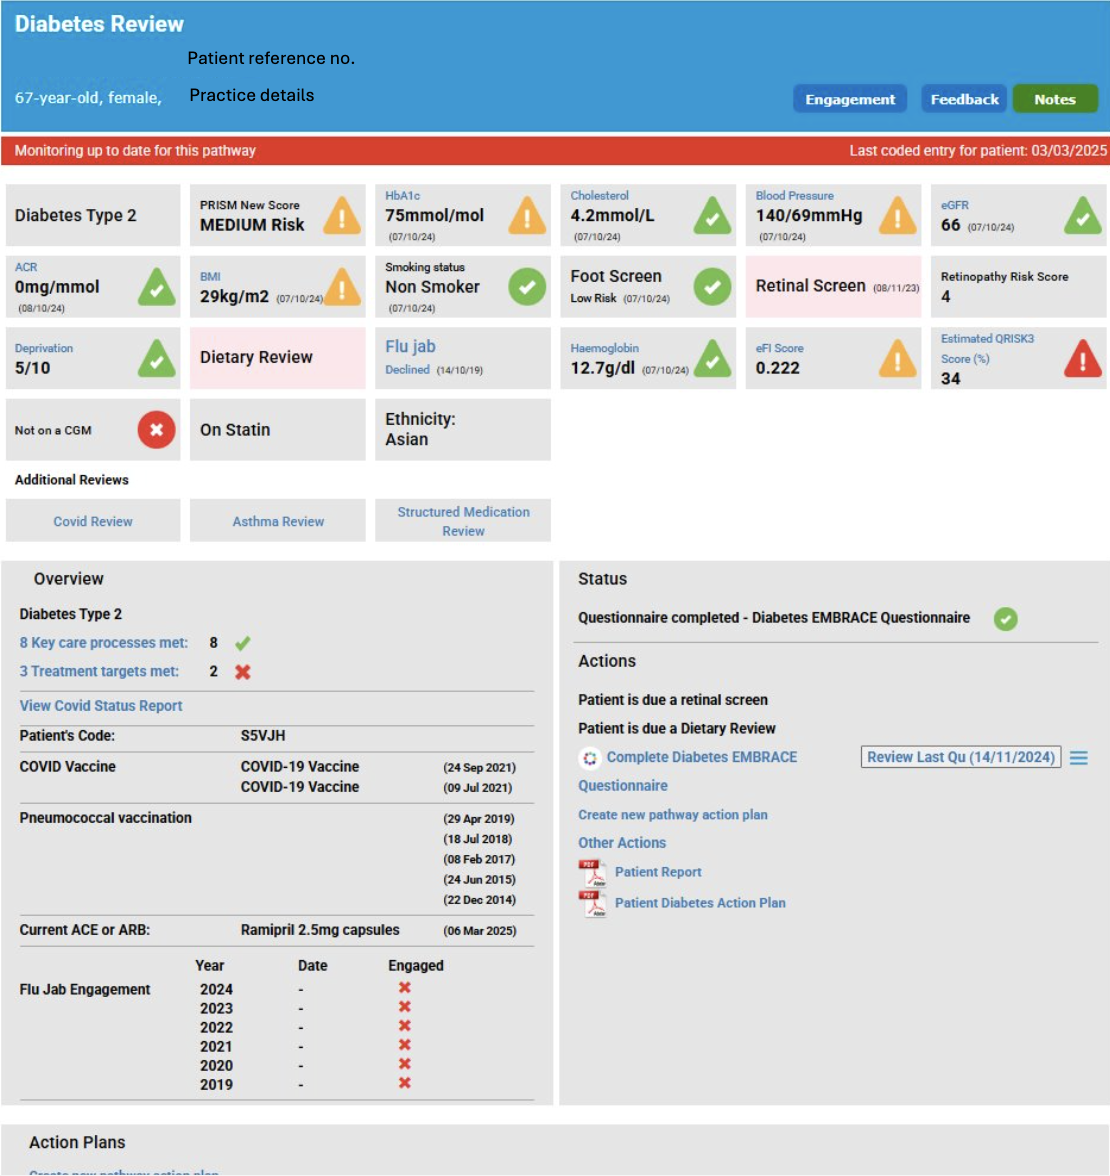Click the PRISM New Score warning triangle icon
This screenshot has height=1176, width=1110.
342,216
